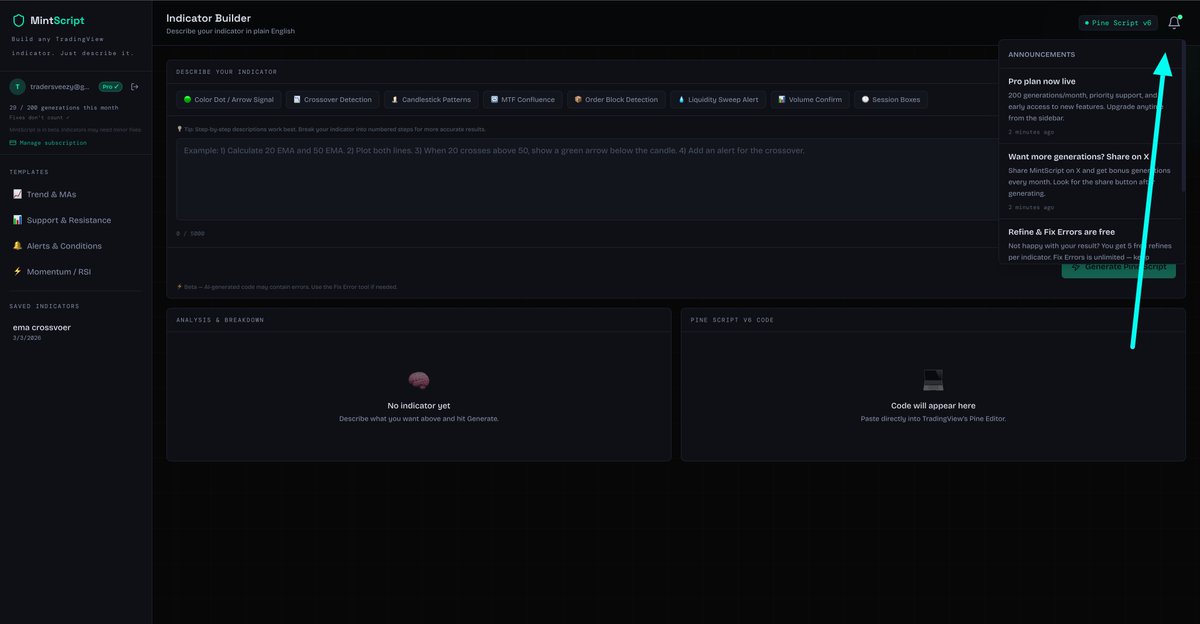Viewport: 1200px width, 624px height.
Task: Click the Pine Script v6 badge
Action: pyautogui.click(x=1118, y=22)
